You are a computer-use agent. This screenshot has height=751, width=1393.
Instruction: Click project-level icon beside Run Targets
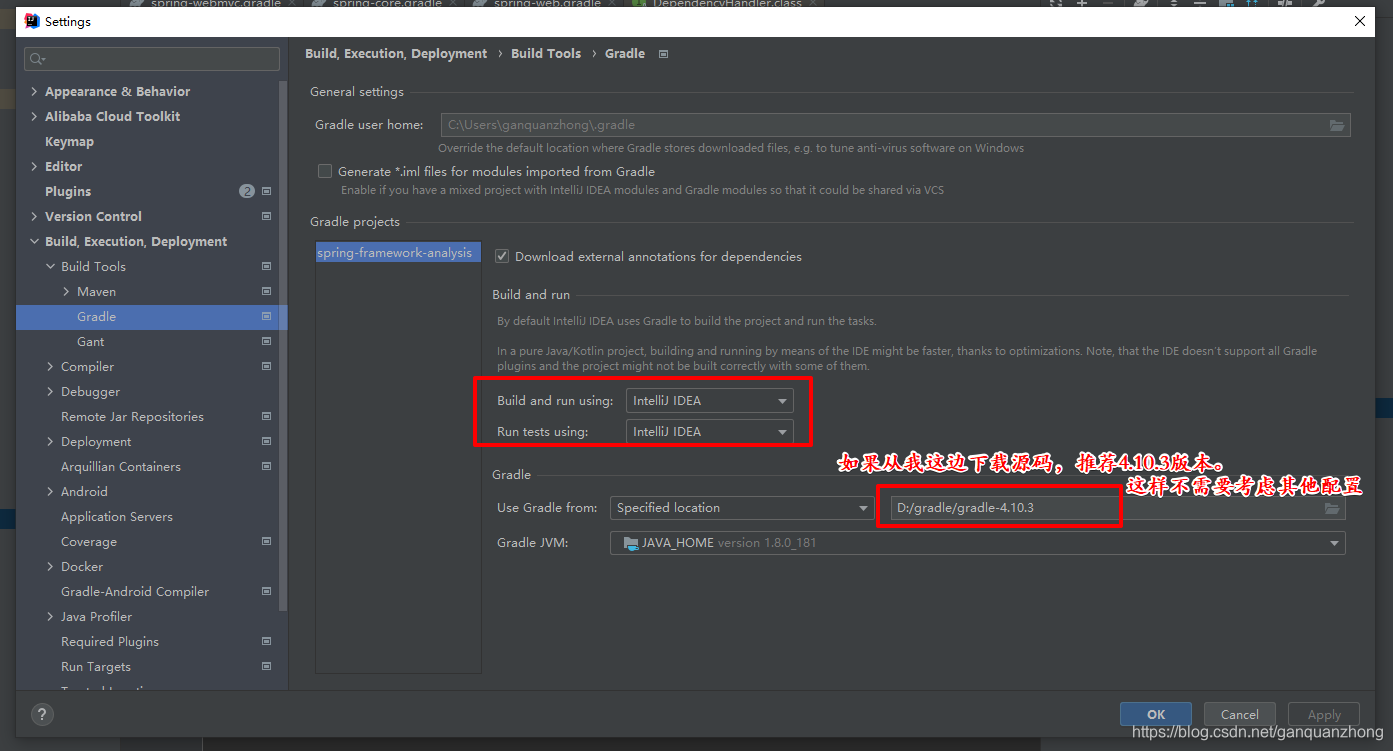266,666
